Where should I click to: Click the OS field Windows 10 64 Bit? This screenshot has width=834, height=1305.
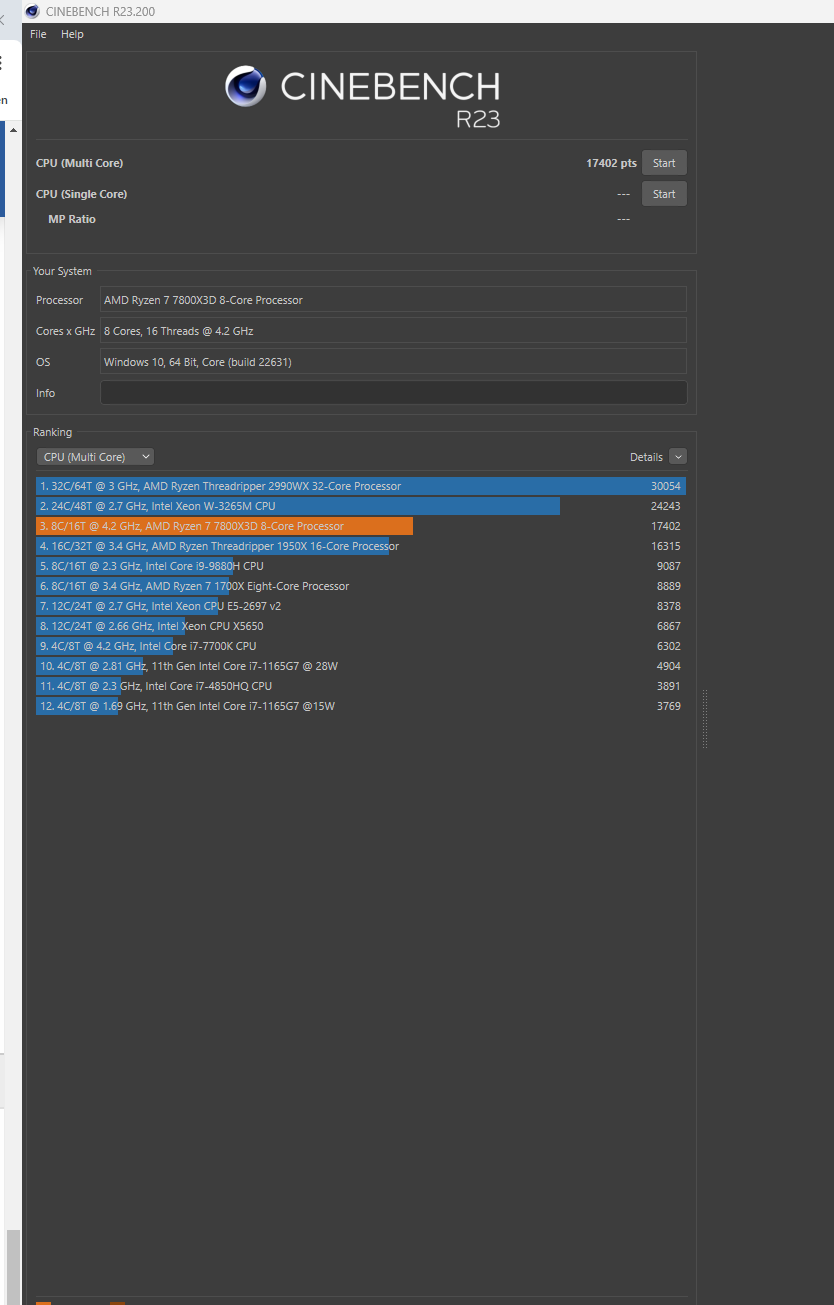[393, 362]
